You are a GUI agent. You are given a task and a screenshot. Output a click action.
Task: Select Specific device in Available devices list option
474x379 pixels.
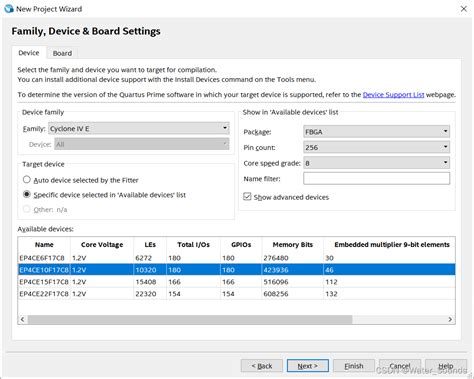pos(27,194)
